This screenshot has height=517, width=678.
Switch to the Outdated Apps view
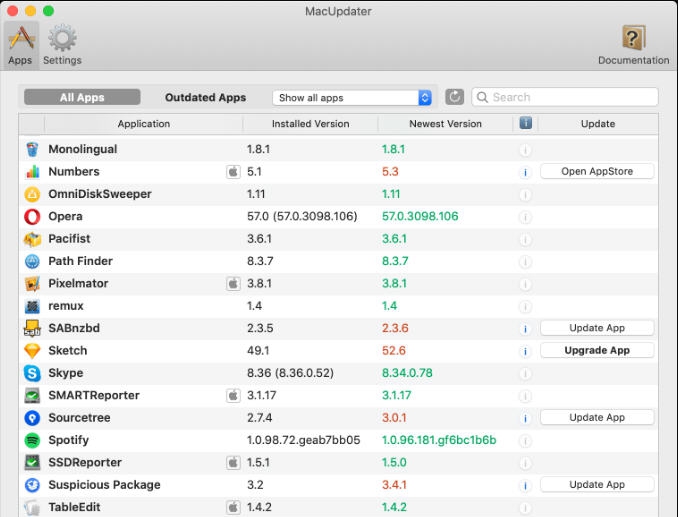tap(205, 98)
